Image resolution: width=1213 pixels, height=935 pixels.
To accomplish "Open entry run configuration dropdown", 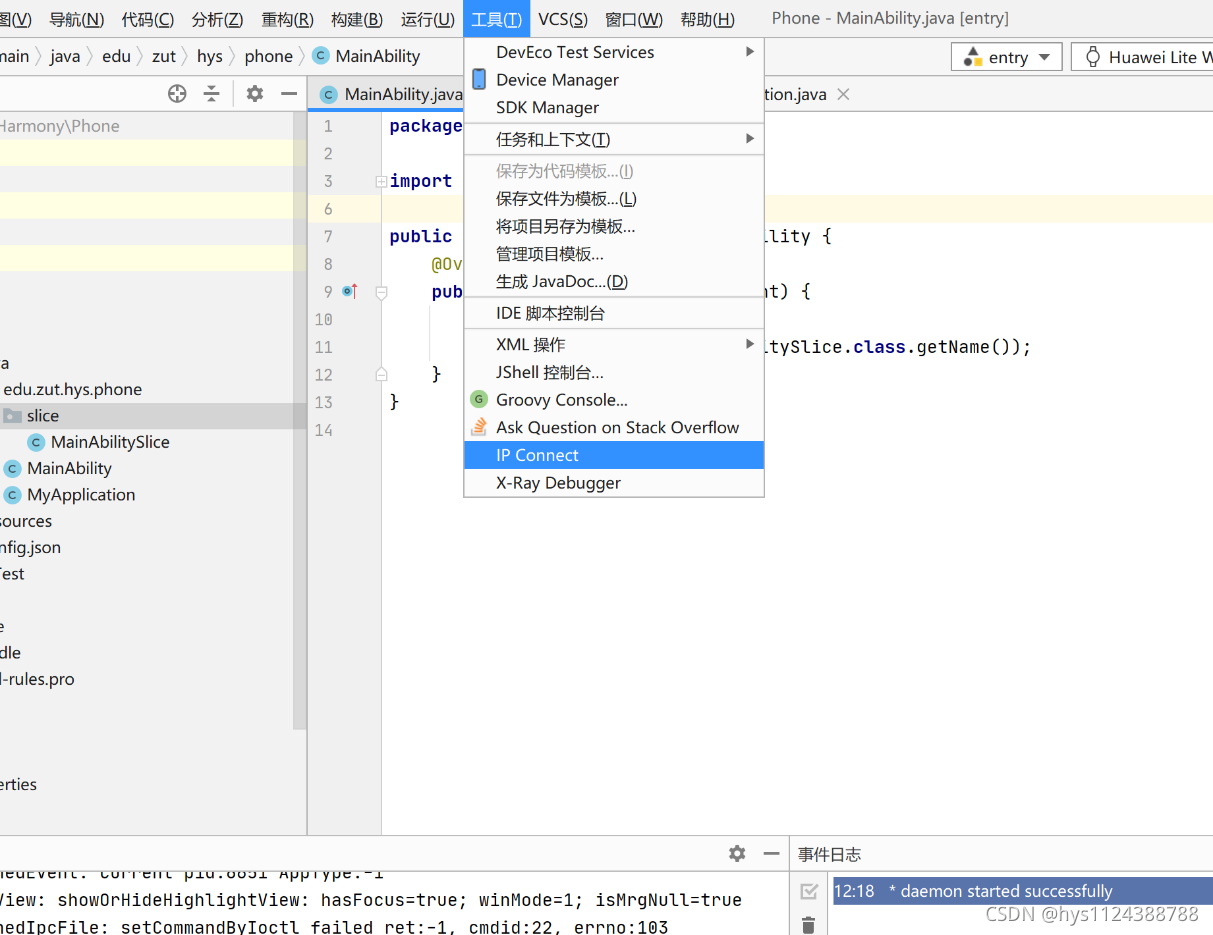I will pyautogui.click(x=1006, y=57).
